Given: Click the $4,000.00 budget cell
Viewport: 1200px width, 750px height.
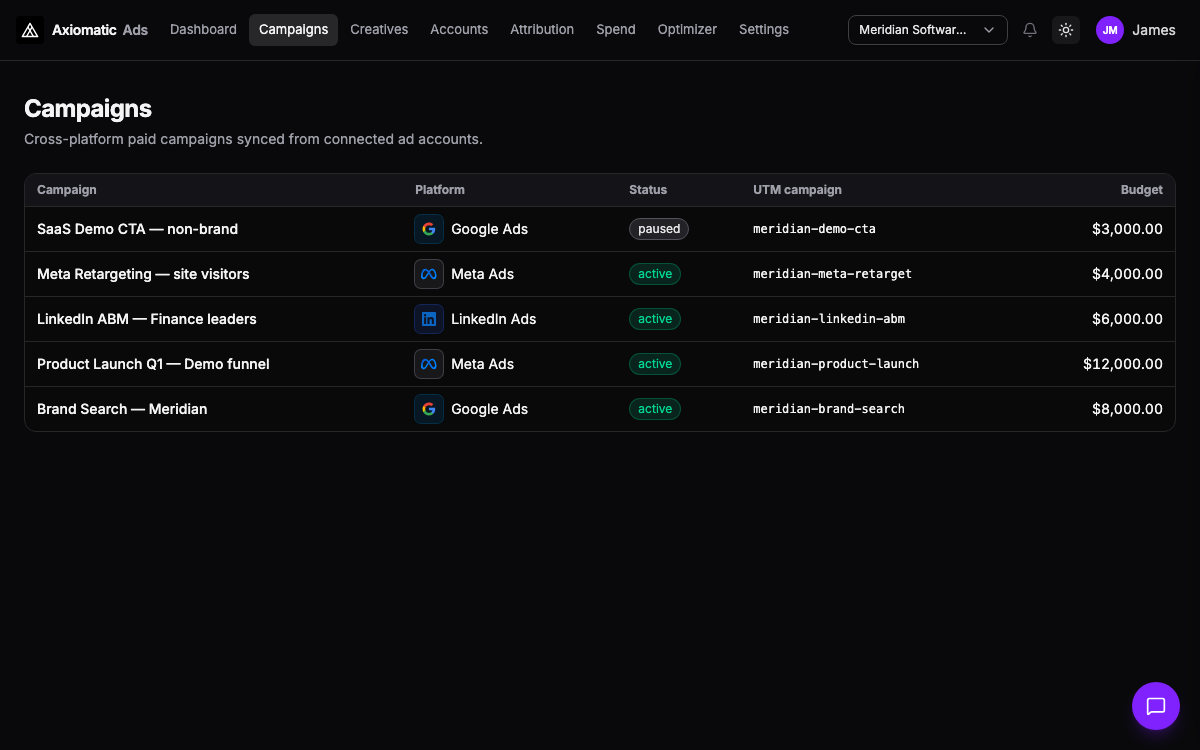Looking at the screenshot, I should point(1127,274).
